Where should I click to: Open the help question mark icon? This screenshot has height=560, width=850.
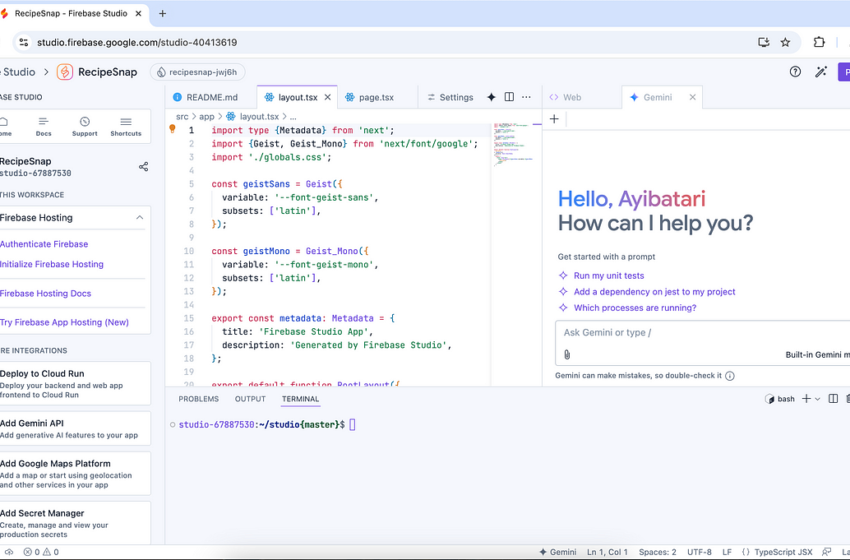coord(795,72)
